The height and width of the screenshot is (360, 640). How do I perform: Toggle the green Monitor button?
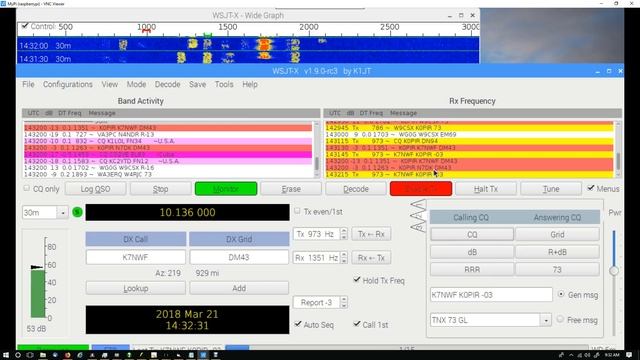(226, 189)
